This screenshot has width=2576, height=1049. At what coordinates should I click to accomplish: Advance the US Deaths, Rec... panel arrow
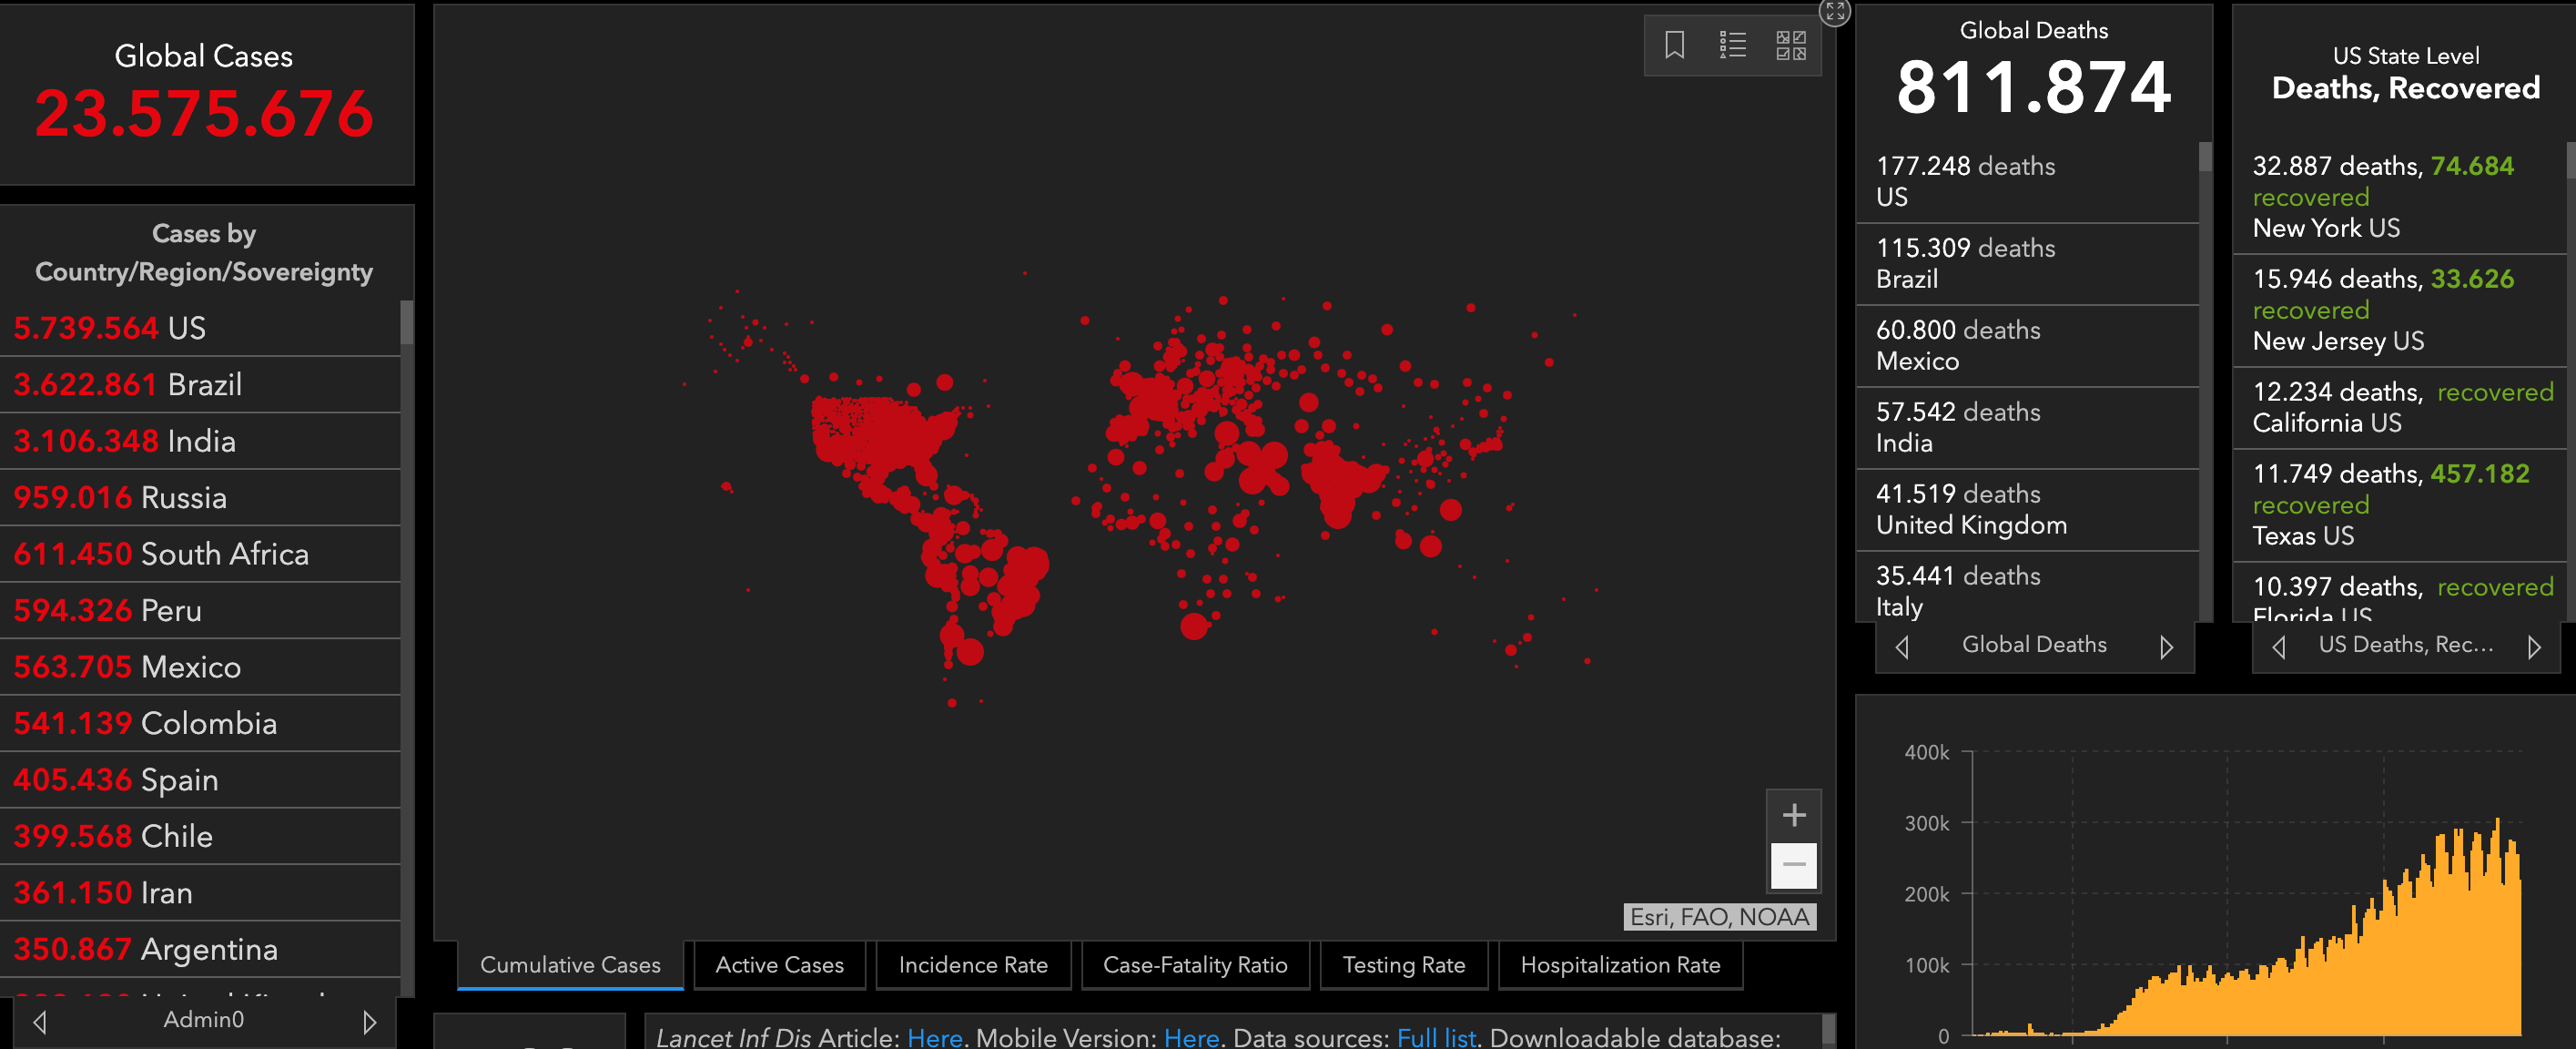coord(2533,647)
